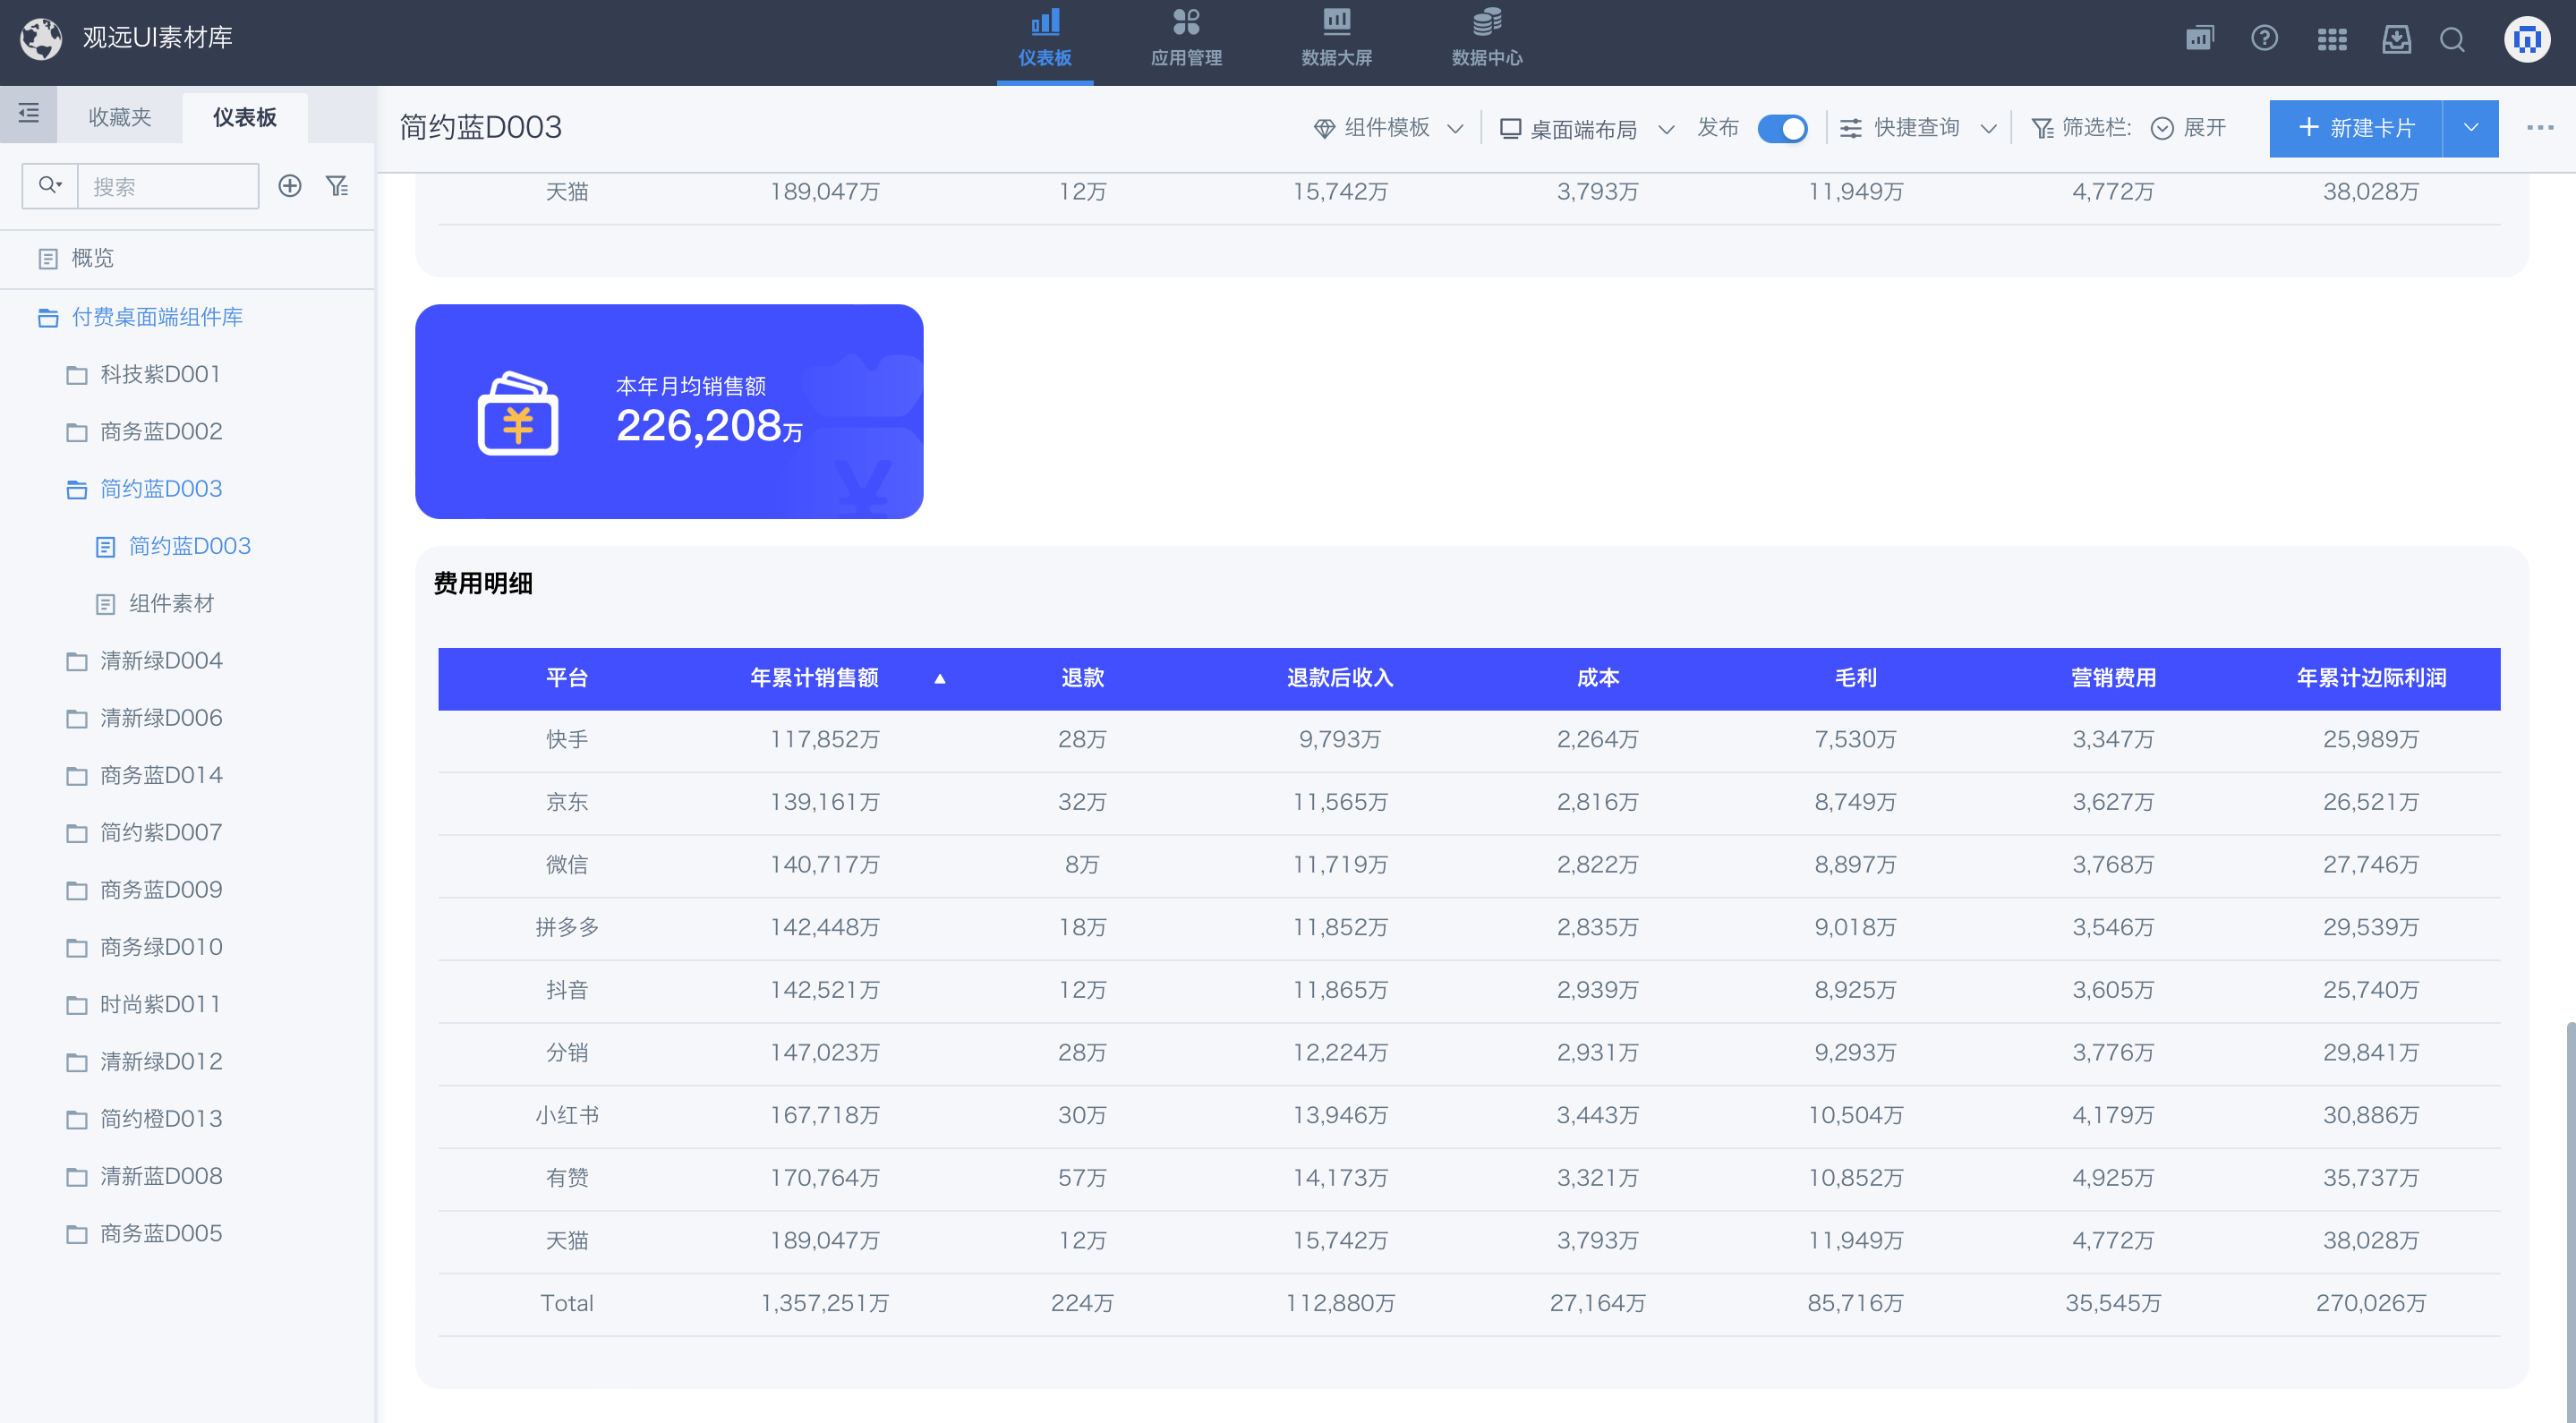Image resolution: width=2576 pixels, height=1423 pixels.
Task: Open the 组件模板 dropdown
Action: point(1388,128)
